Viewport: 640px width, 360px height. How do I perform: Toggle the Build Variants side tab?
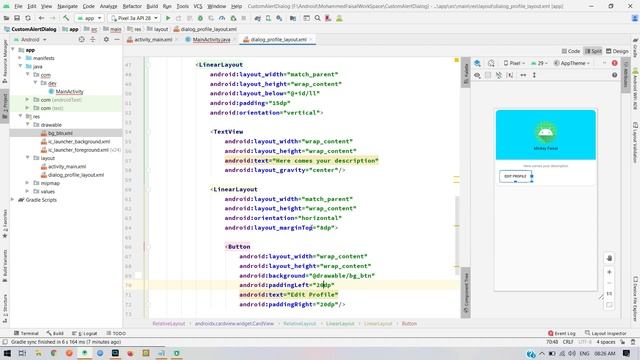5,266
